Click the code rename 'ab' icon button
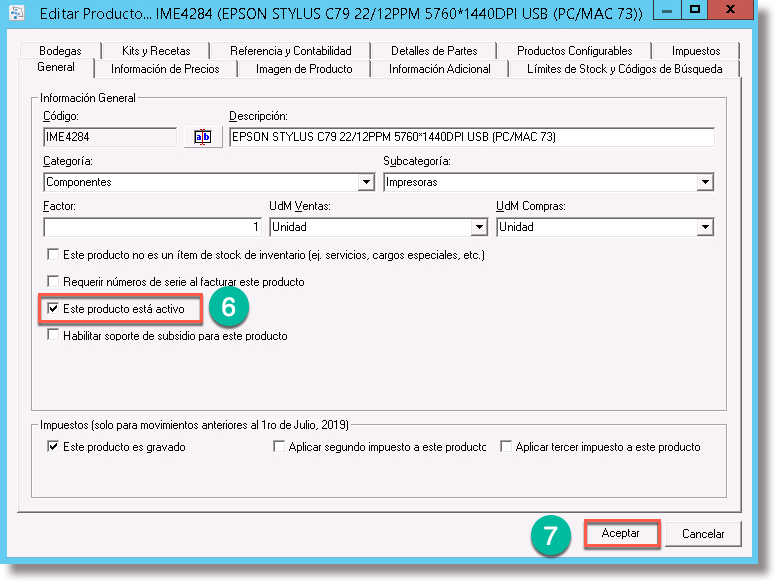The width and height of the screenshot is (775, 581). point(203,137)
